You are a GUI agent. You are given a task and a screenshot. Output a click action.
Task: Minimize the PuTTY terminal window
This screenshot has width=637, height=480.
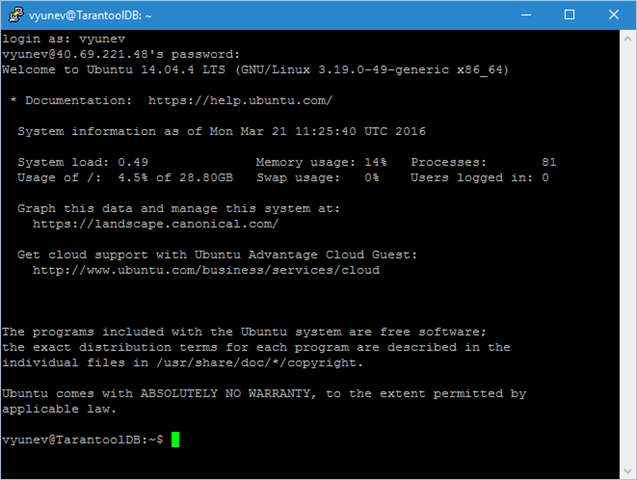tap(522, 15)
